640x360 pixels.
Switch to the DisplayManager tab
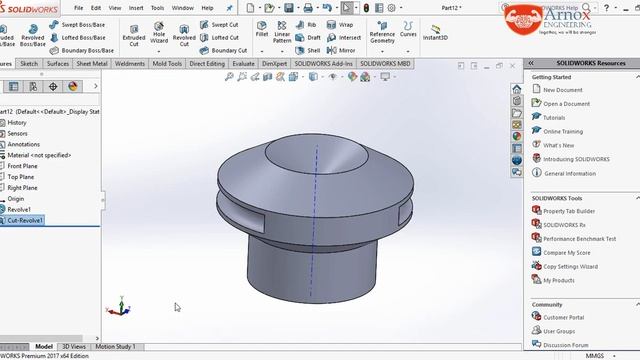pos(73,86)
